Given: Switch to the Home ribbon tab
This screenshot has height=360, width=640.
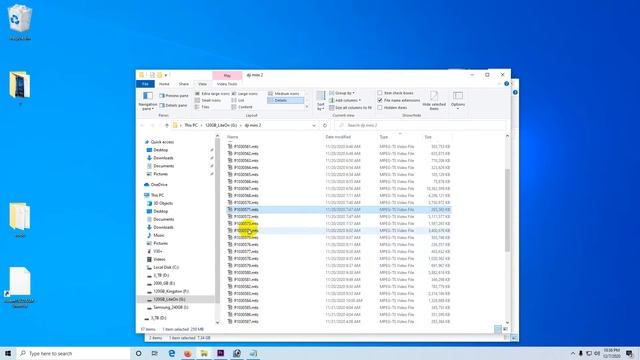Looking at the screenshot, I should point(164,84).
